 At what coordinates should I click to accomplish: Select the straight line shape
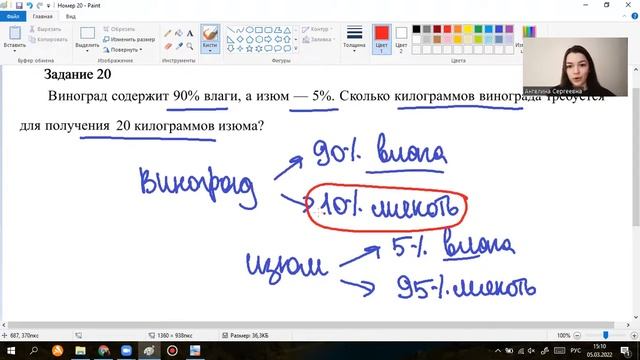[230, 30]
